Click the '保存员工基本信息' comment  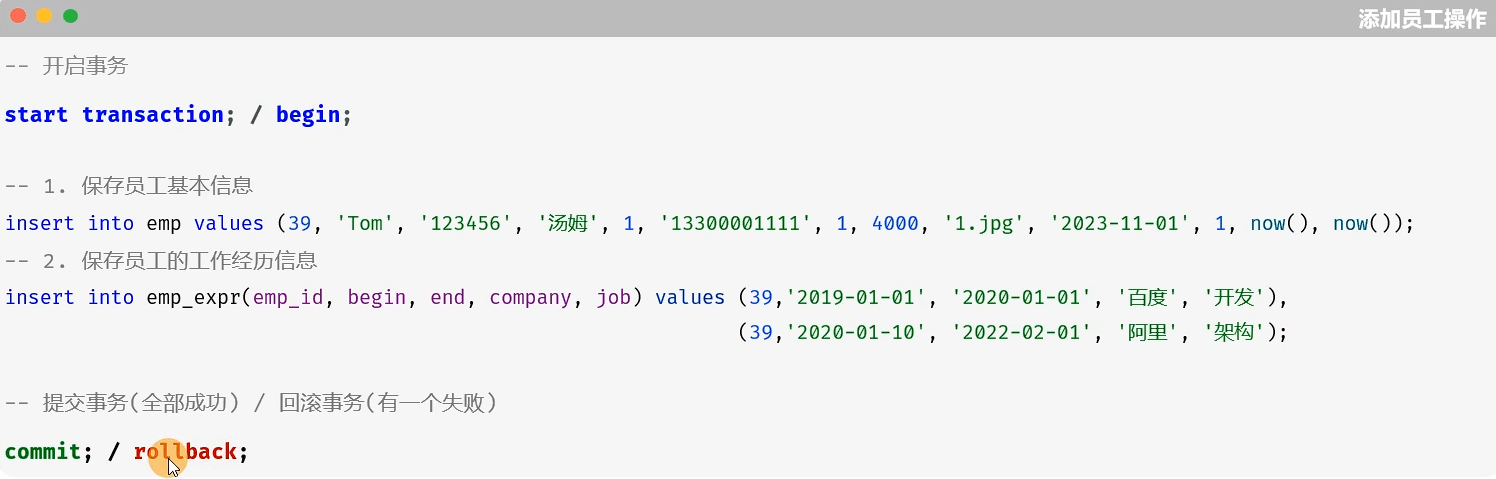point(167,185)
